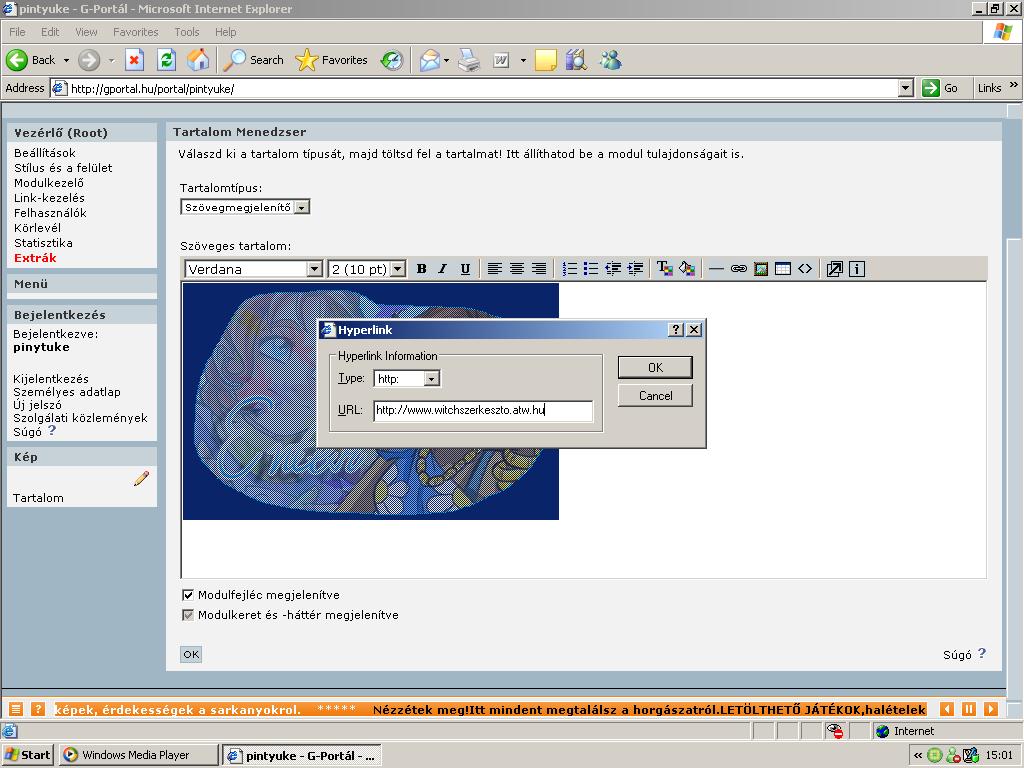This screenshot has width=1024, height=768.
Task: Click the background fill color icon
Action: click(687, 269)
